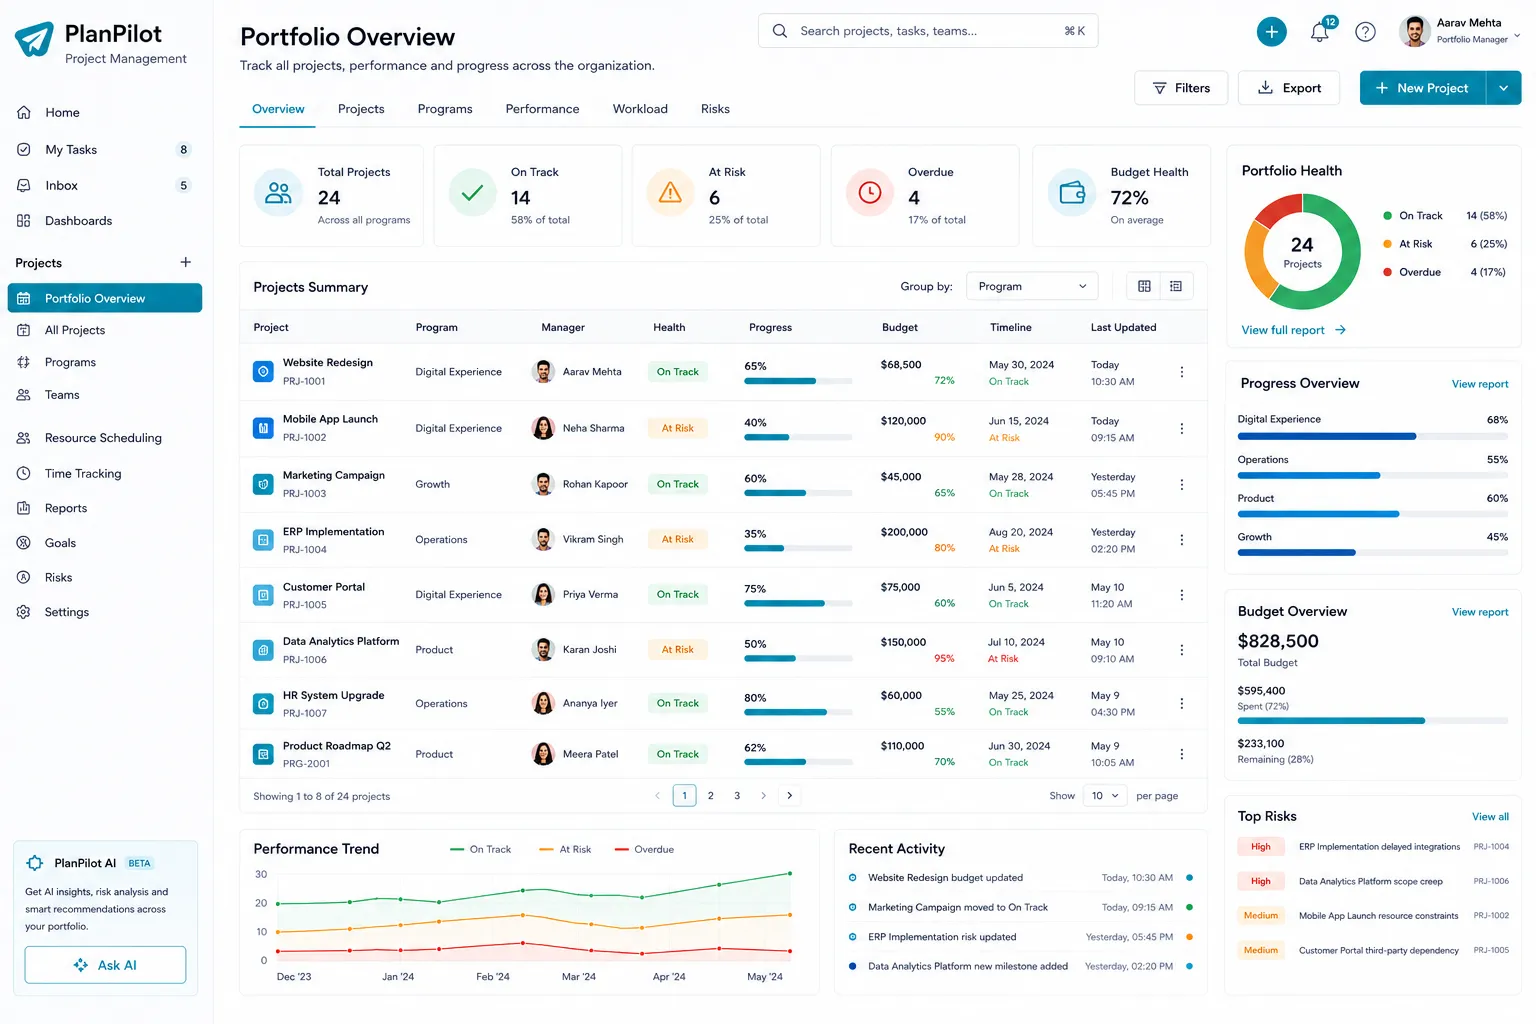Toggle Overdue series in Performance Trend legend
This screenshot has height=1024, width=1536.
[644, 849]
